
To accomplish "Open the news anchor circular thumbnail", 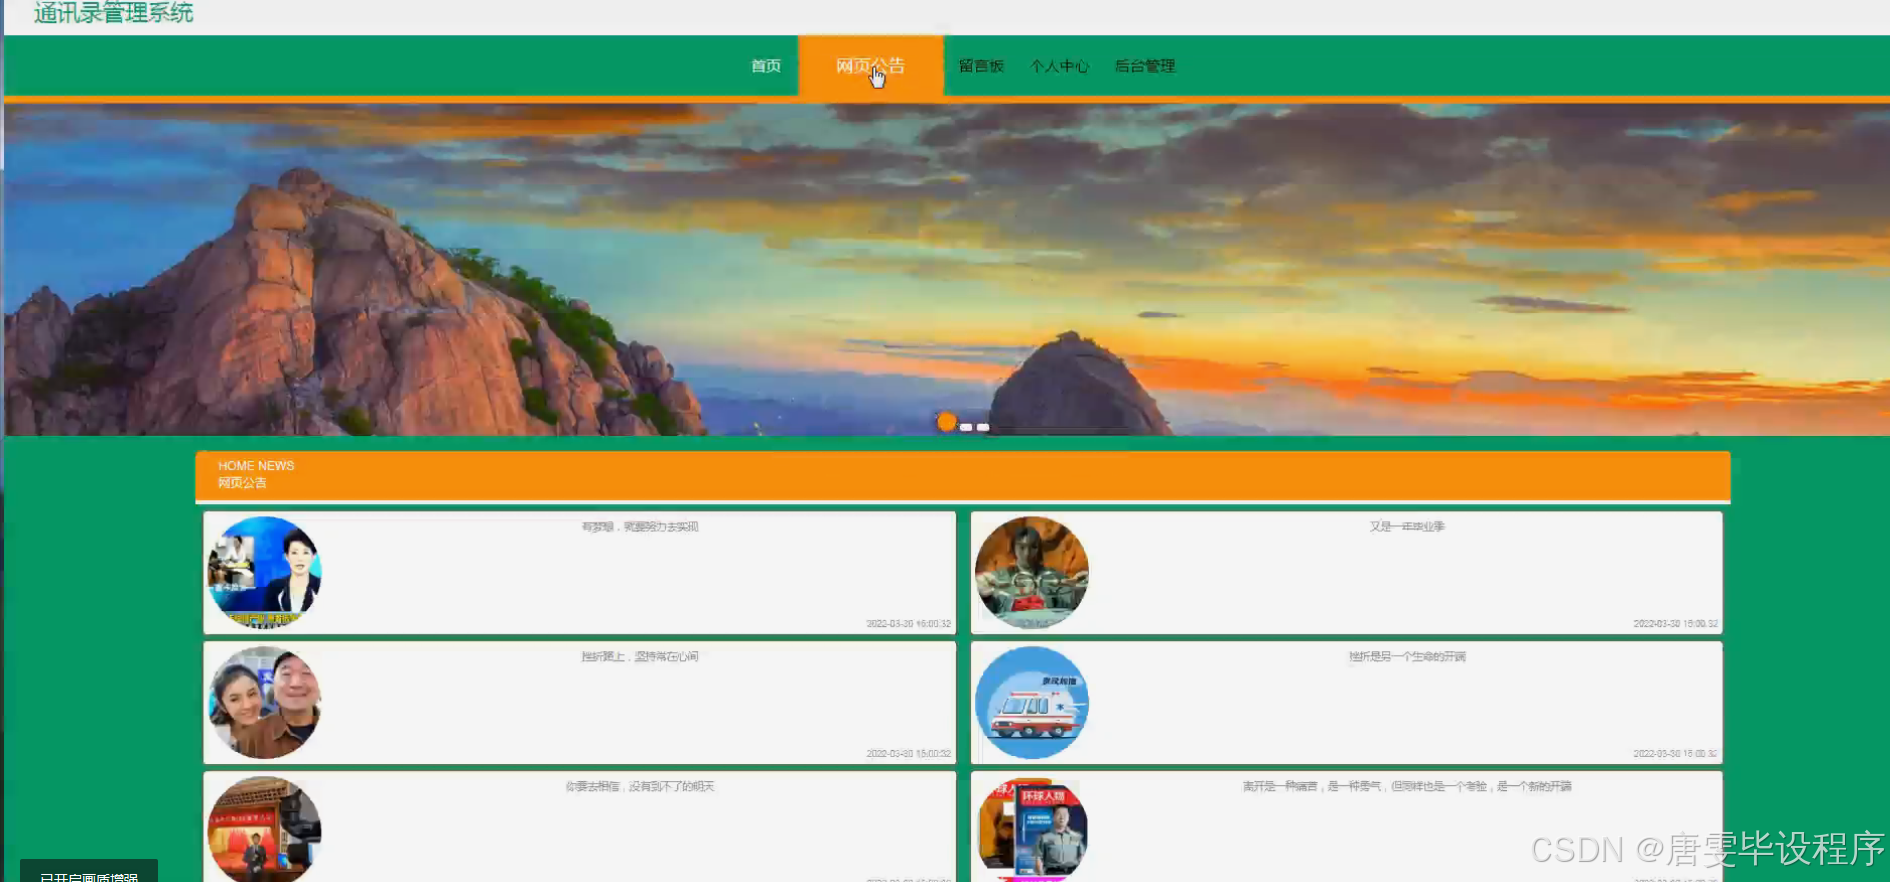I will (x=264, y=572).
